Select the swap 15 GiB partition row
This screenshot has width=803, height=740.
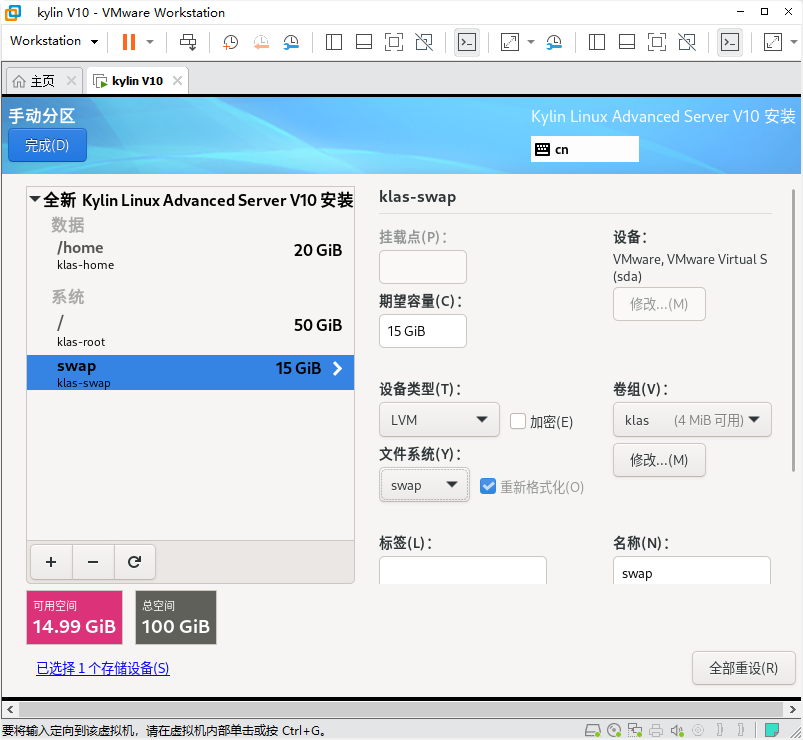click(x=191, y=373)
